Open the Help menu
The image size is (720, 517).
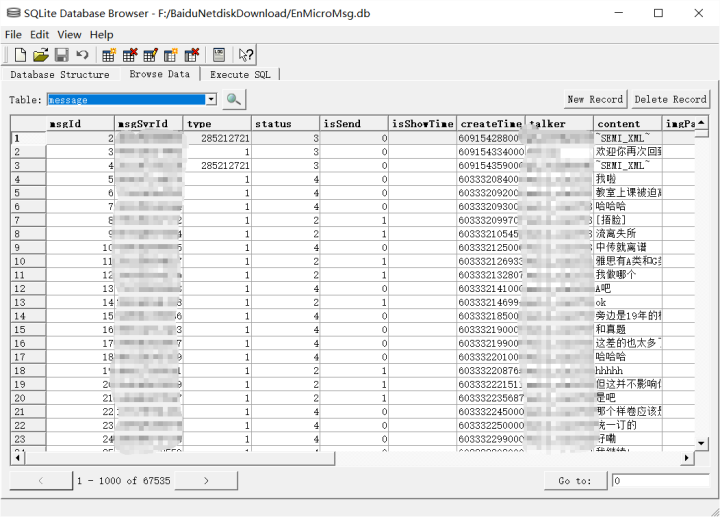point(101,35)
